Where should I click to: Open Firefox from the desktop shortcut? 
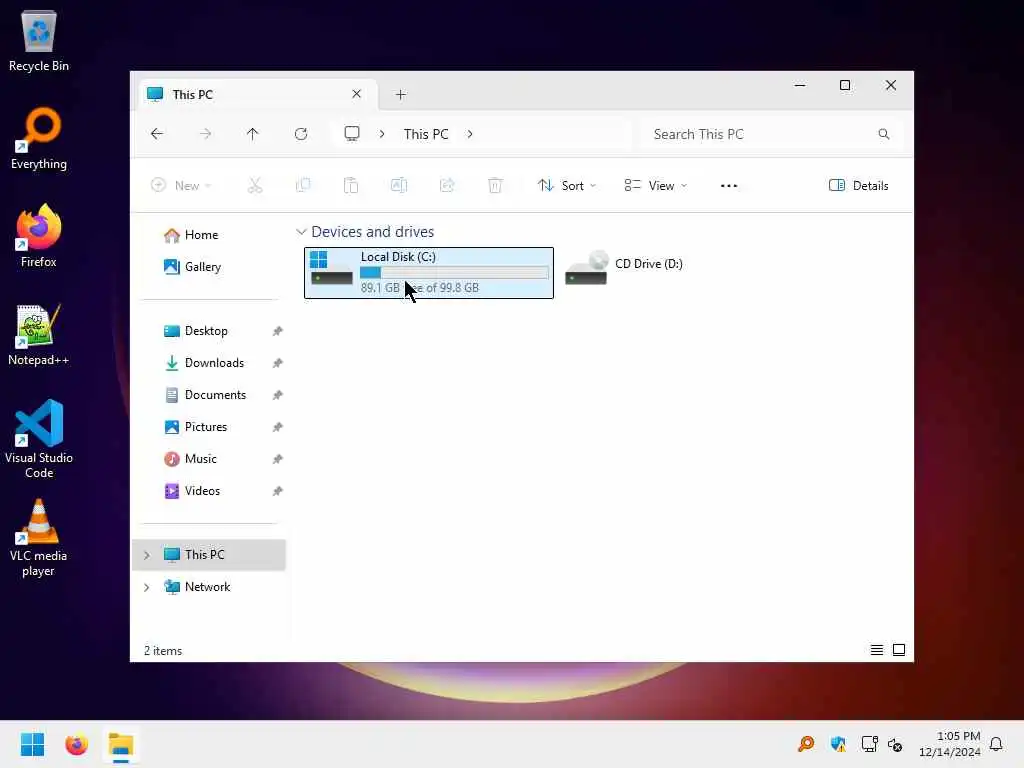tap(39, 236)
